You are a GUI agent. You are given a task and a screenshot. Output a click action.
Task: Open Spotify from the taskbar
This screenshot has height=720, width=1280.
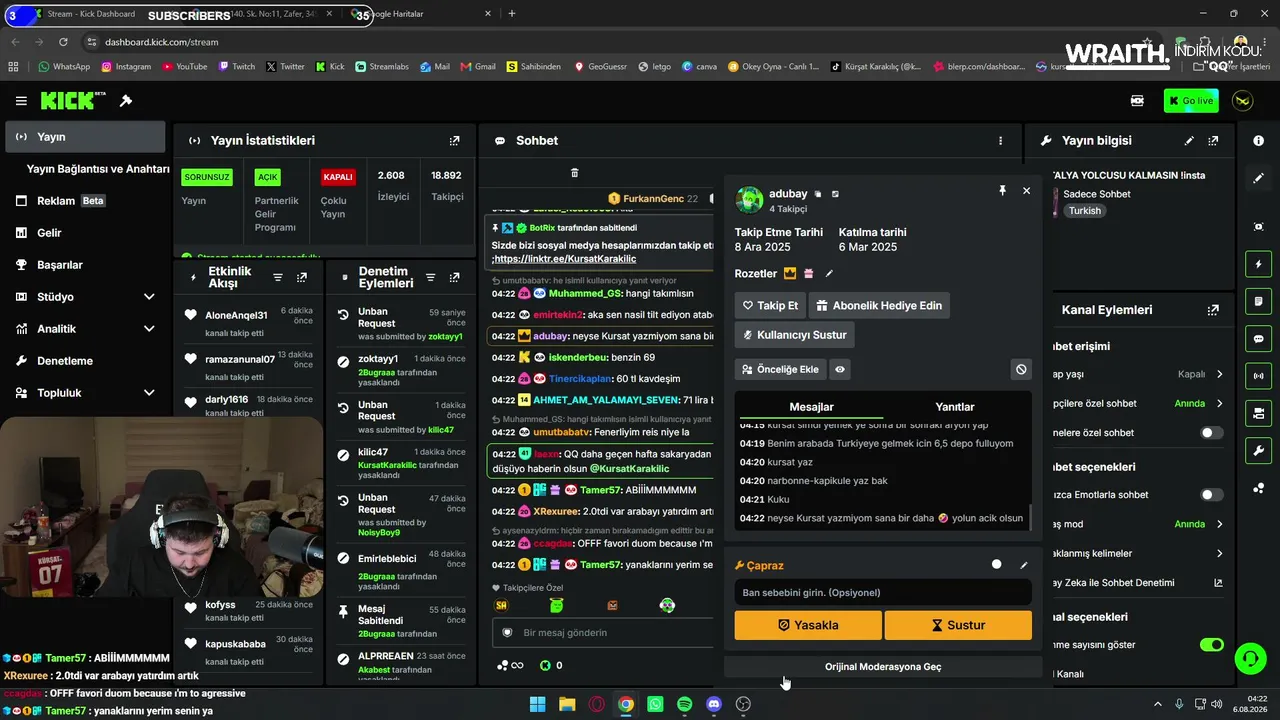click(684, 704)
